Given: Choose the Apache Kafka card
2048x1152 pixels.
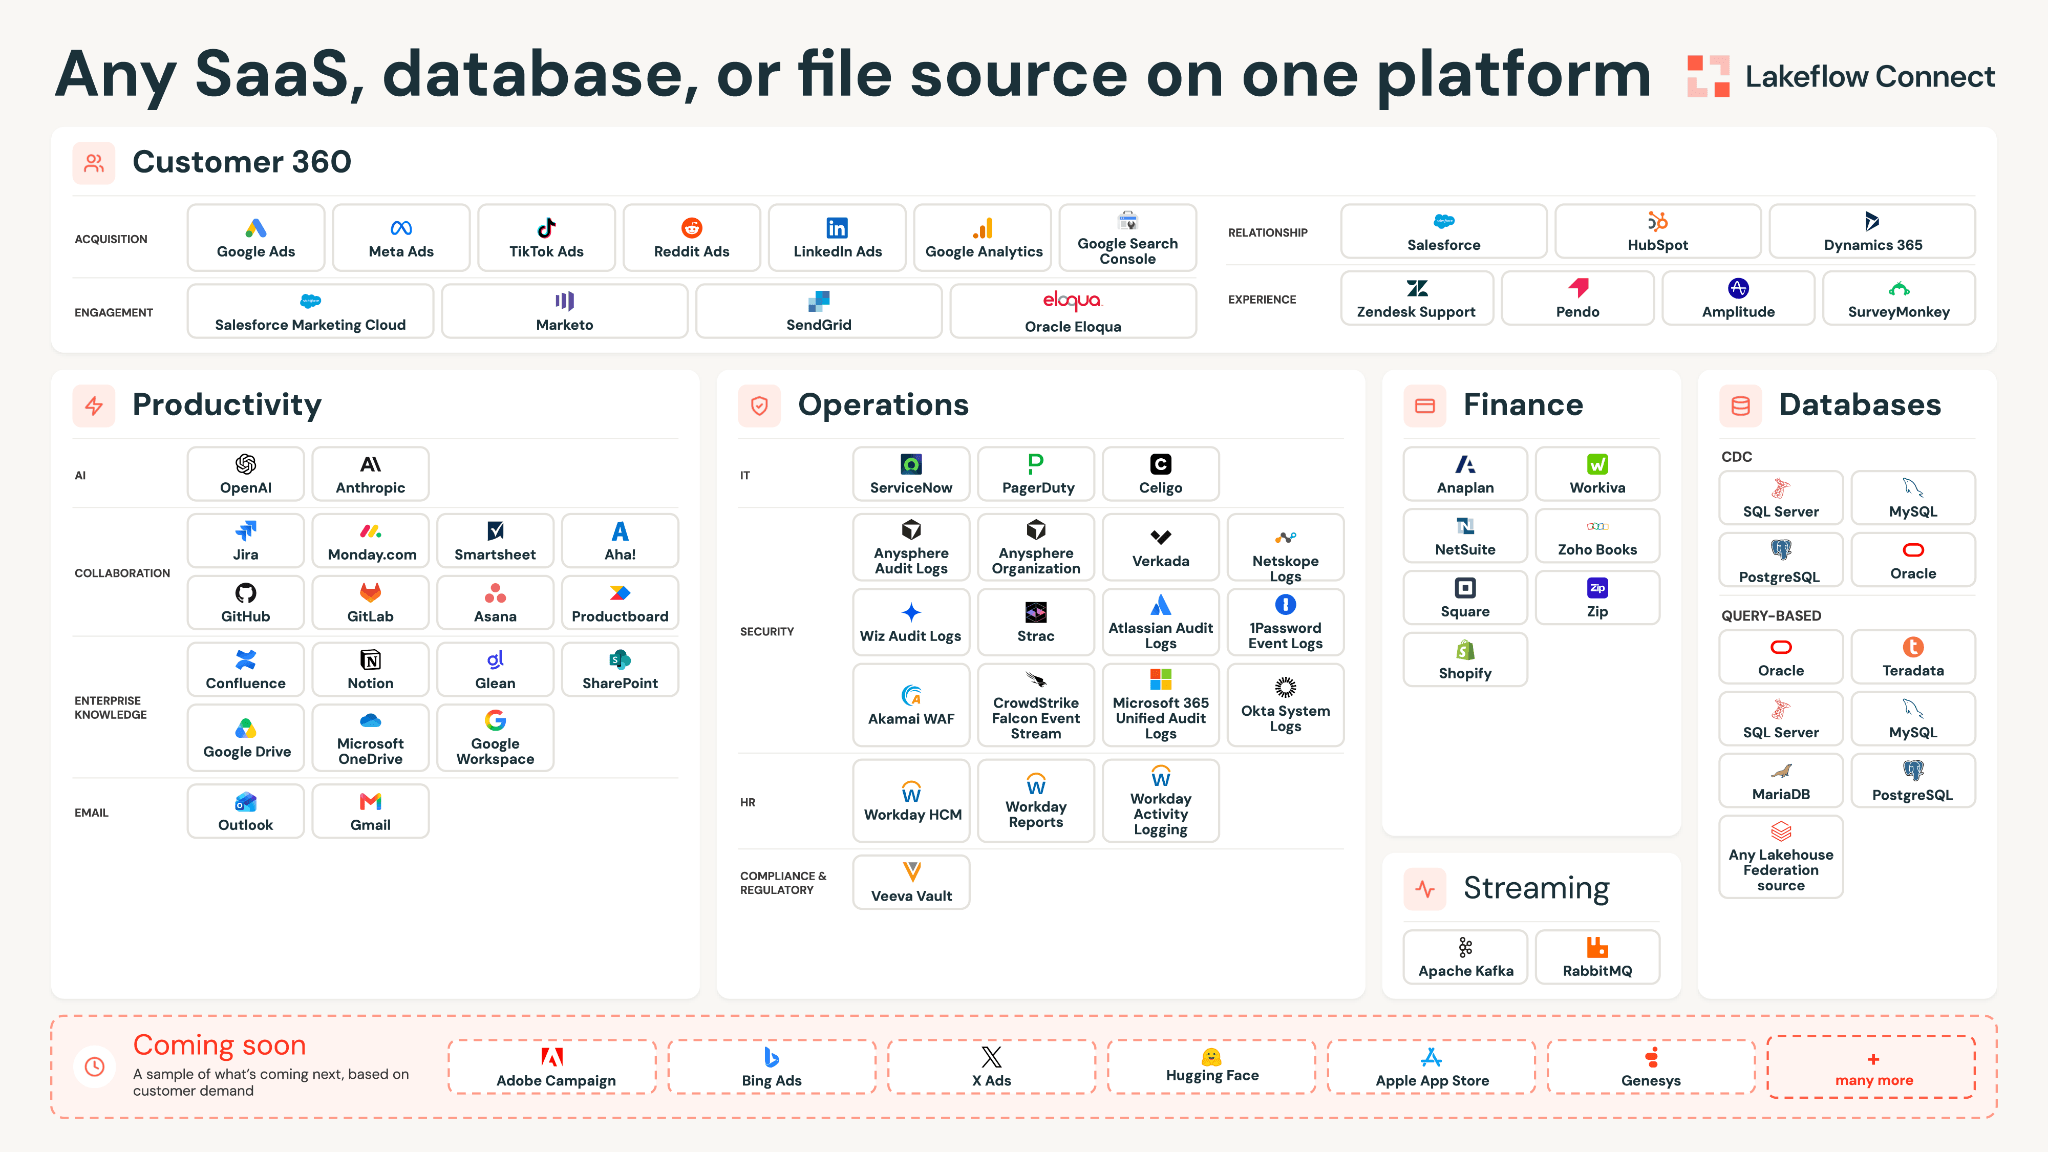Looking at the screenshot, I should coord(1465,957).
